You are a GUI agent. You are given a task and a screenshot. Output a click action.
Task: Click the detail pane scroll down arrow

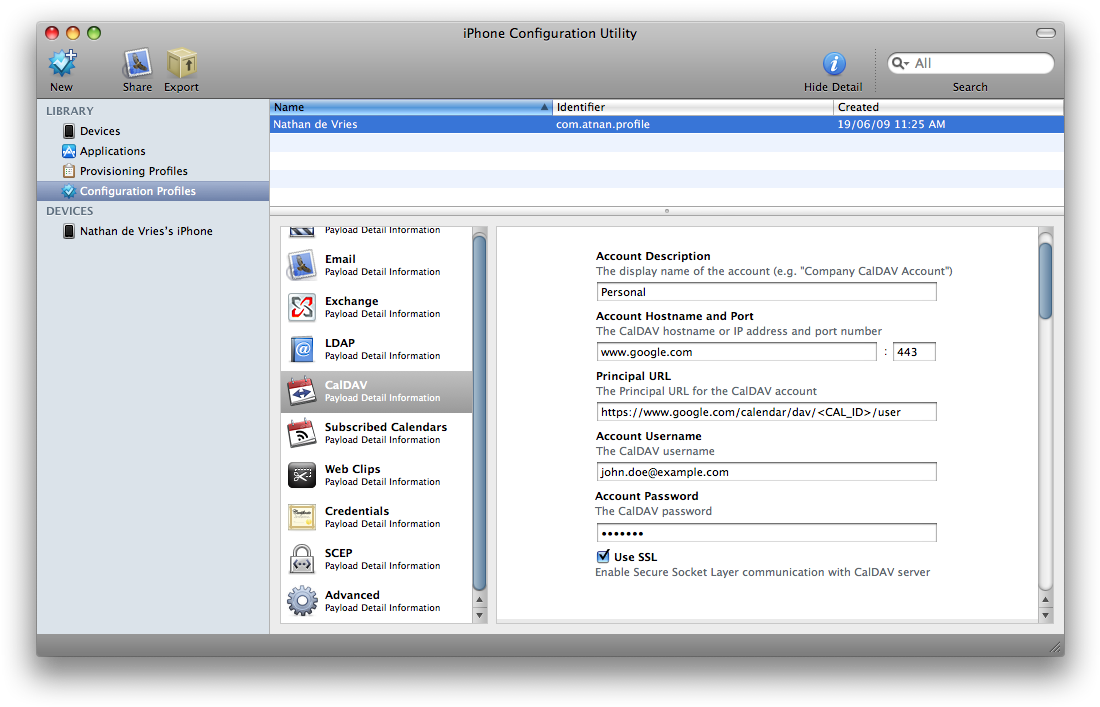[1045, 615]
